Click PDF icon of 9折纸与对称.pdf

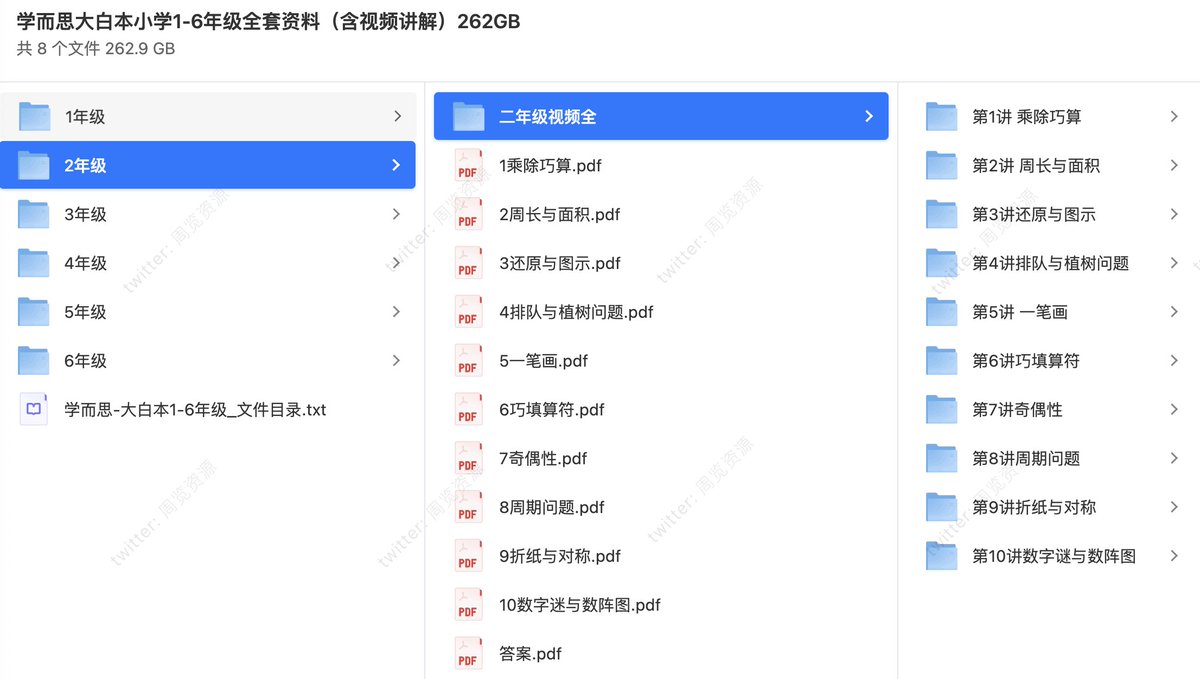[x=468, y=556]
